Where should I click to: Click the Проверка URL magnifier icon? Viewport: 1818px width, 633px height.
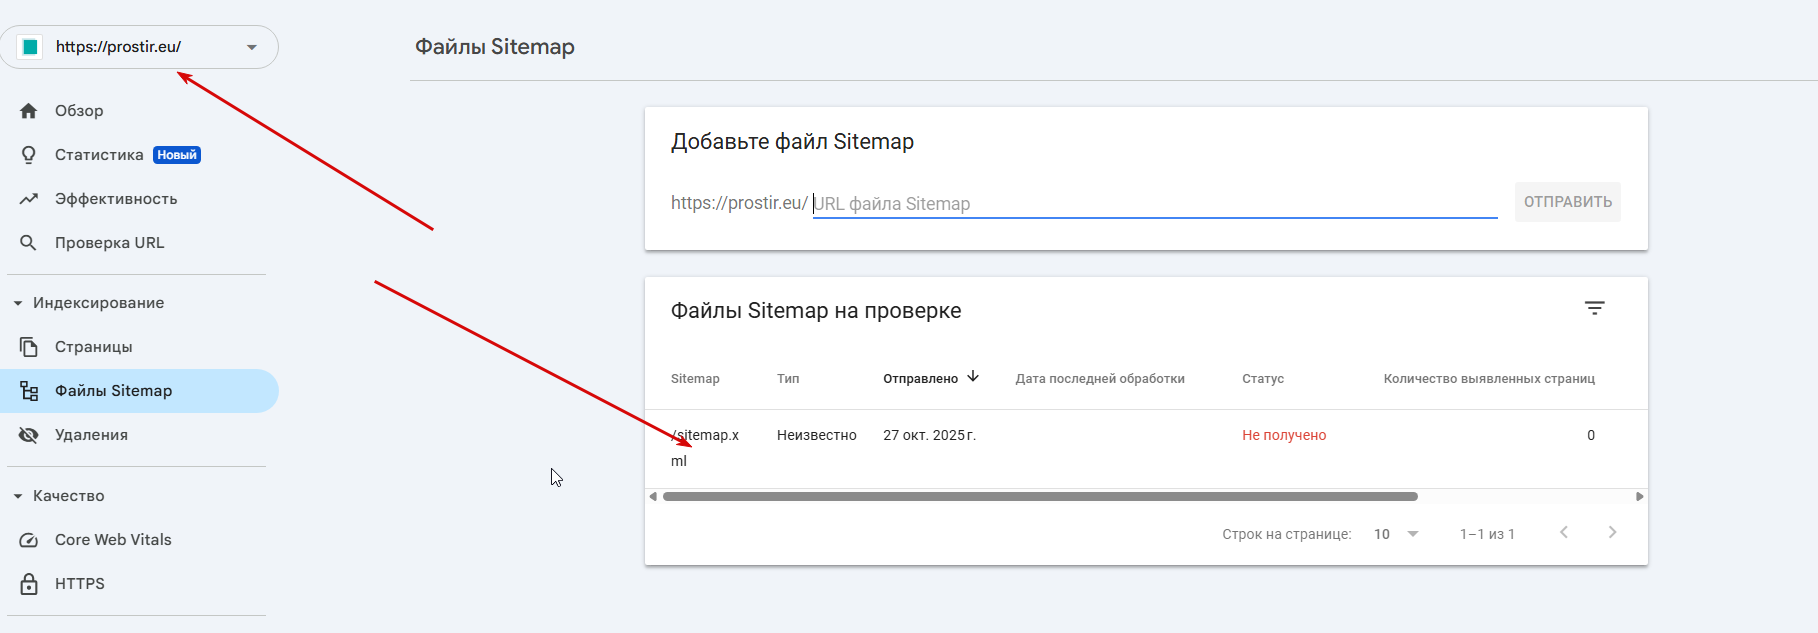coord(29,243)
